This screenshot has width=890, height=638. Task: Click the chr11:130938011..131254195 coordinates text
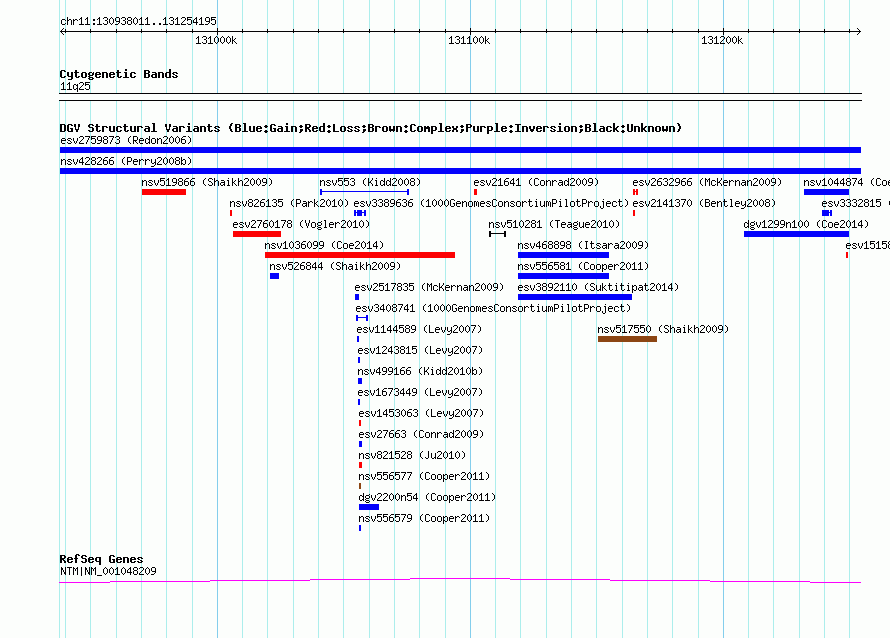point(138,22)
